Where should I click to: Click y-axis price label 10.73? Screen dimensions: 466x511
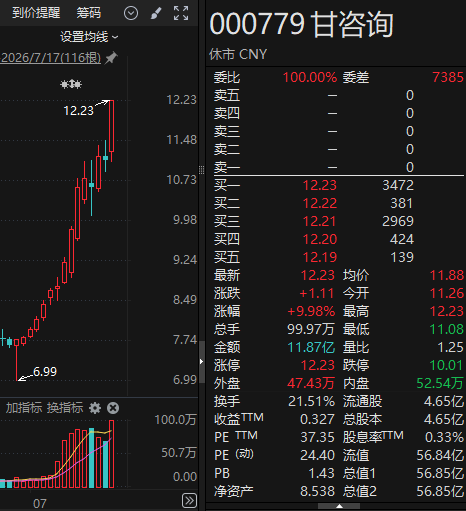point(181,180)
